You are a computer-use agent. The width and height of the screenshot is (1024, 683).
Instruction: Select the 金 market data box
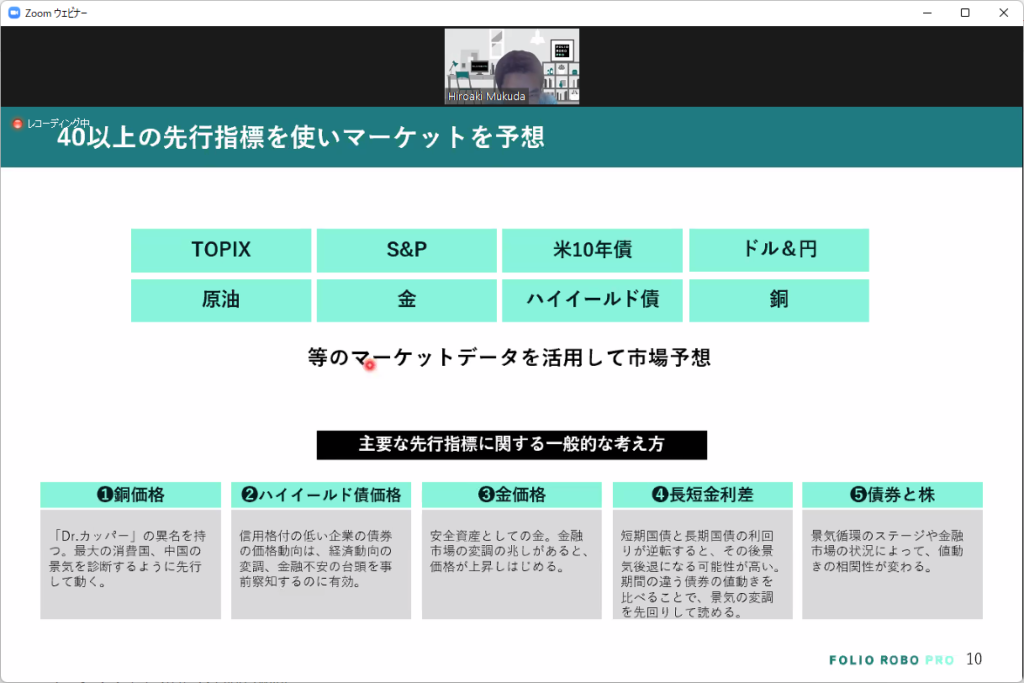pyautogui.click(x=406, y=300)
